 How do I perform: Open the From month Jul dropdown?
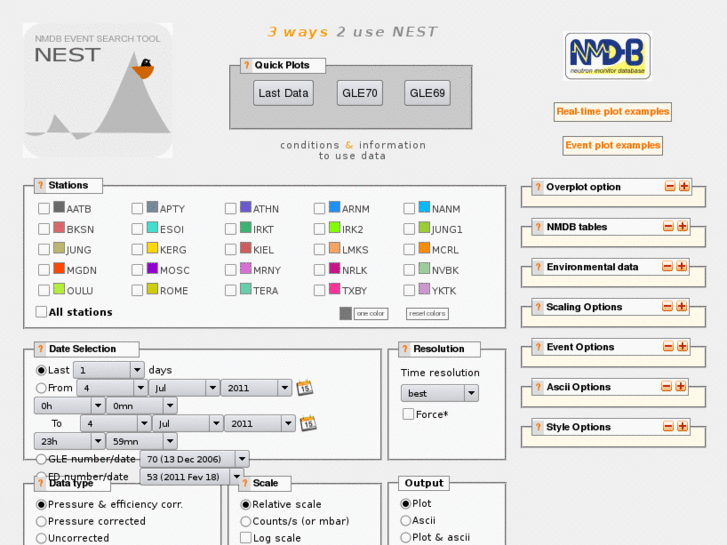point(184,388)
